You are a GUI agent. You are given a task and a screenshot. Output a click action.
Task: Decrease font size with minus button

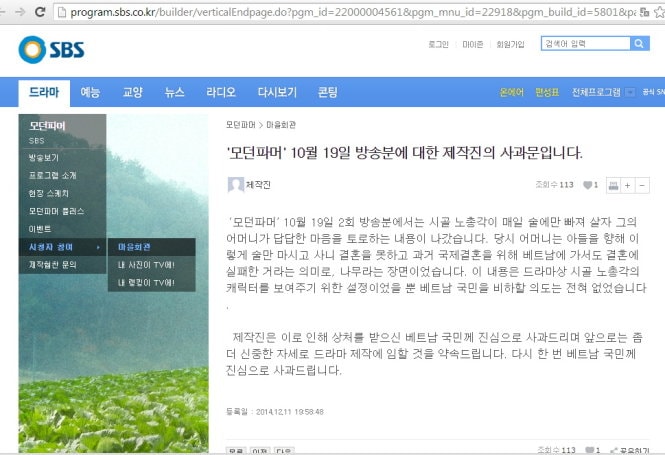tap(642, 185)
